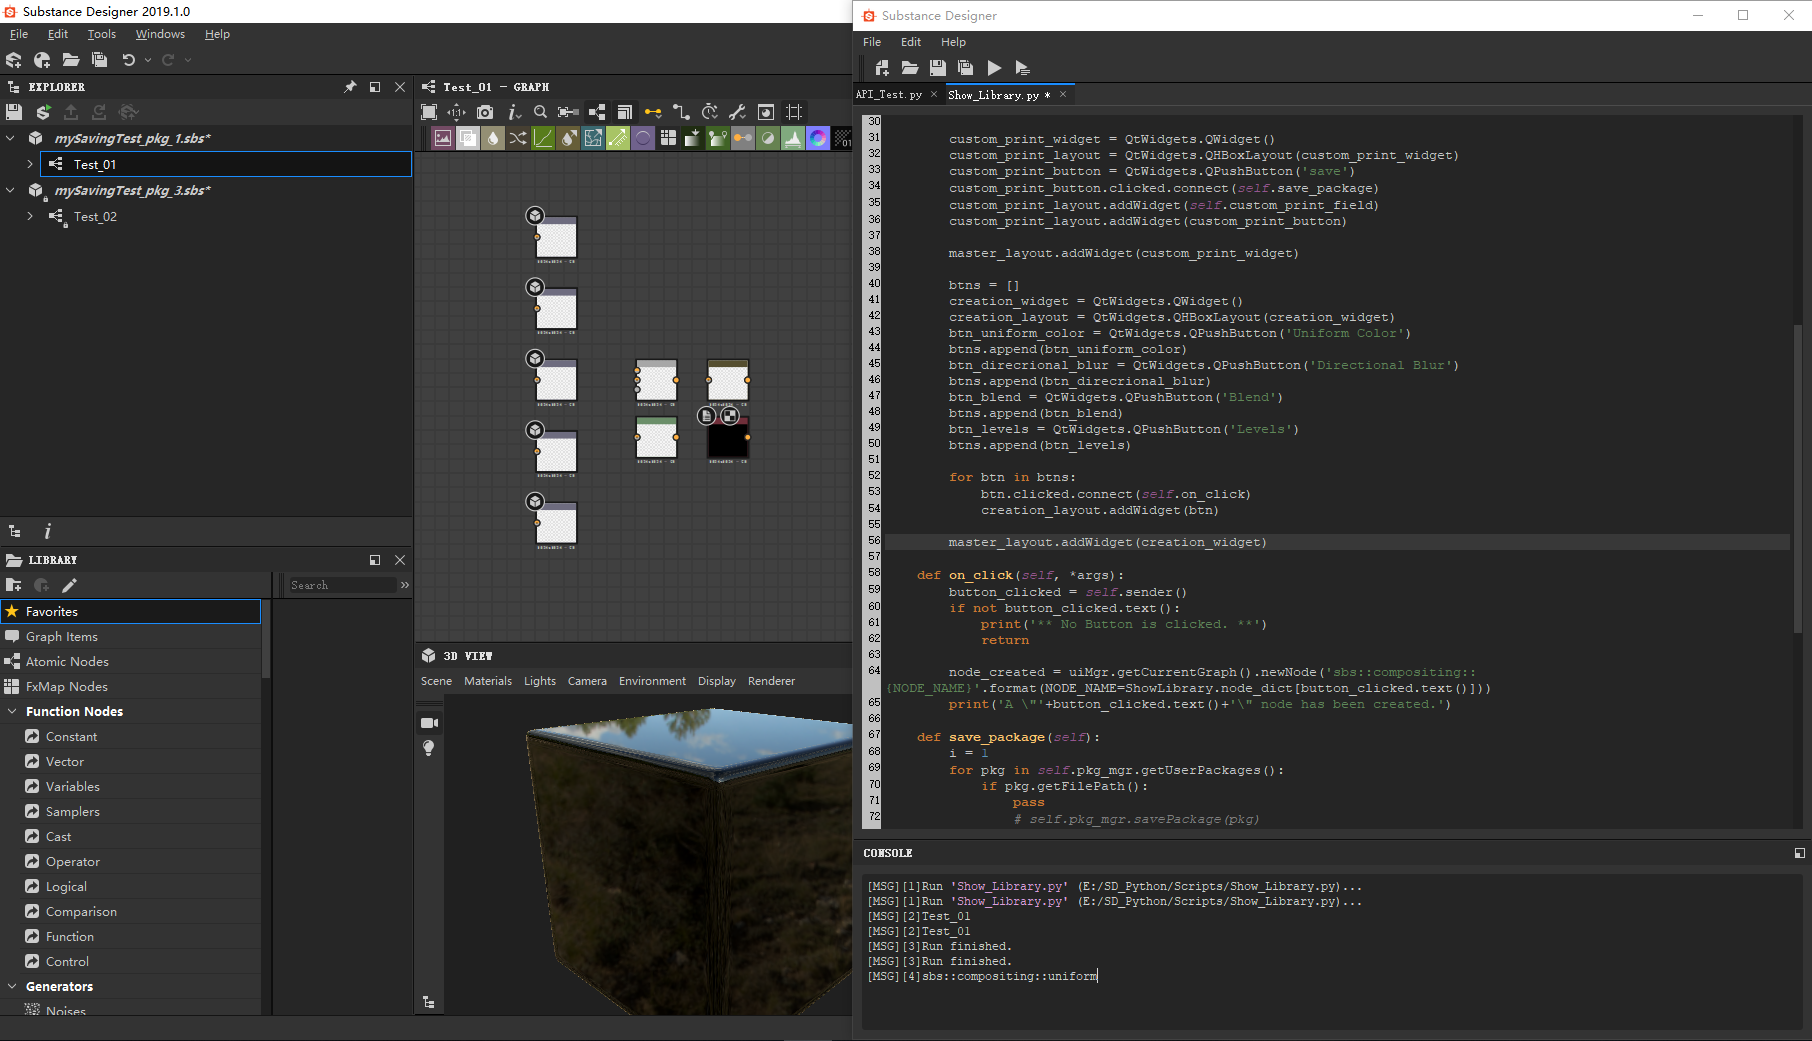Click the code editor vertical scrollbar
The height and width of the screenshot is (1041, 1812).
[1797, 478]
